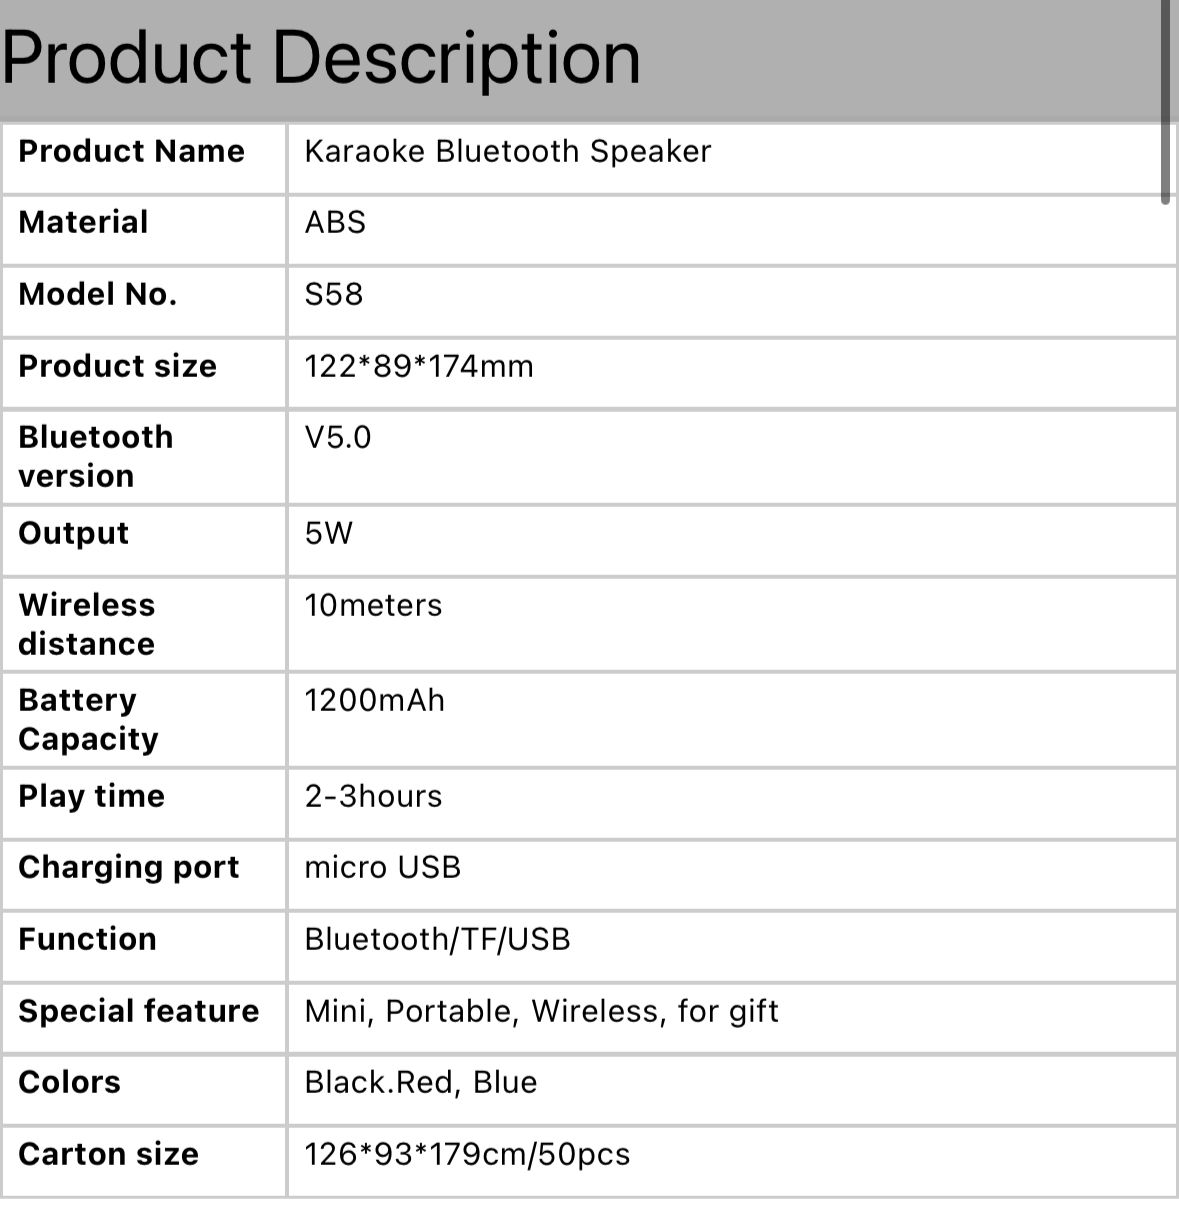Select the Bluetooth/TF/USB function value
Image resolution: width=1179 pixels, height=1229 pixels.
(437, 940)
